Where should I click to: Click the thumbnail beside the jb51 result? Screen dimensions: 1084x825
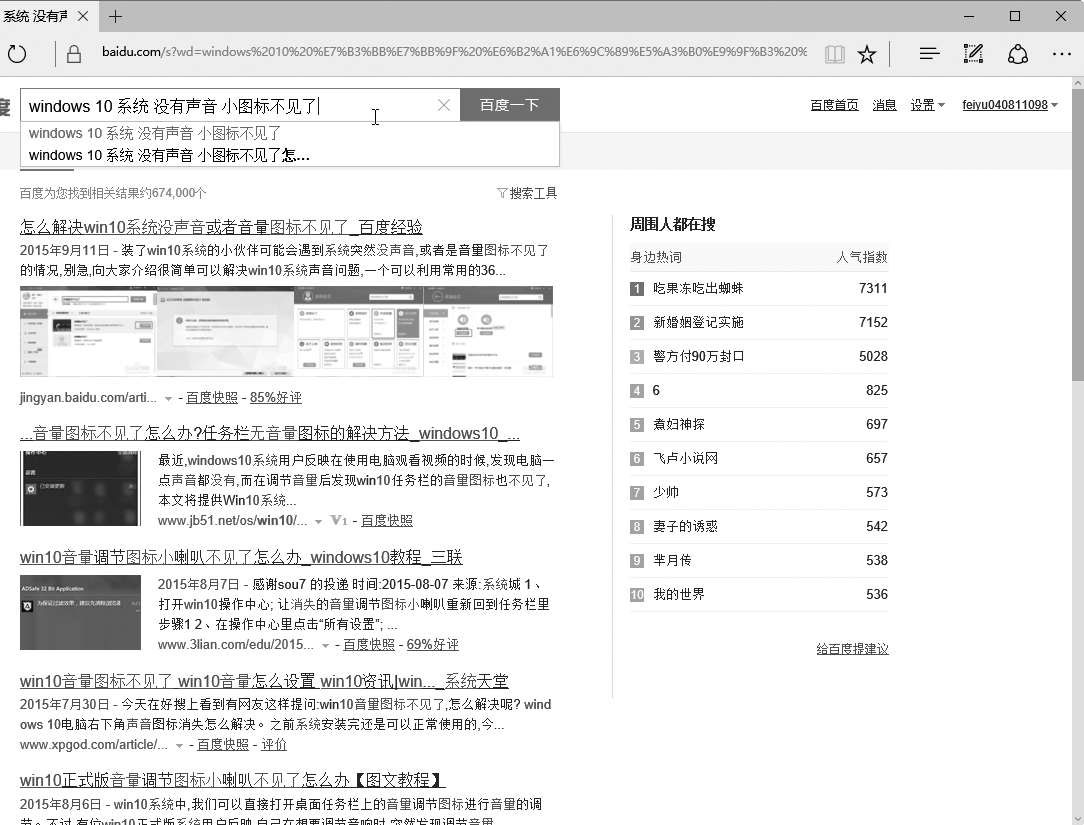tap(81, 488)
